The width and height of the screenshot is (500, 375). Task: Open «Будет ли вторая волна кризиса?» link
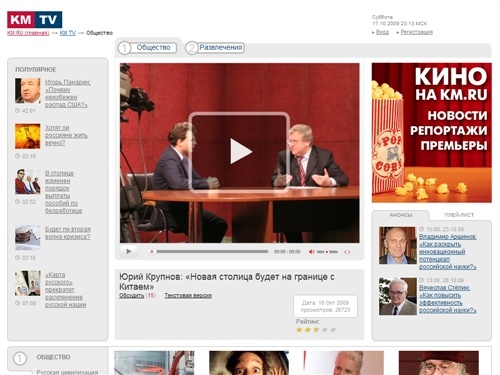pos(68,233)
